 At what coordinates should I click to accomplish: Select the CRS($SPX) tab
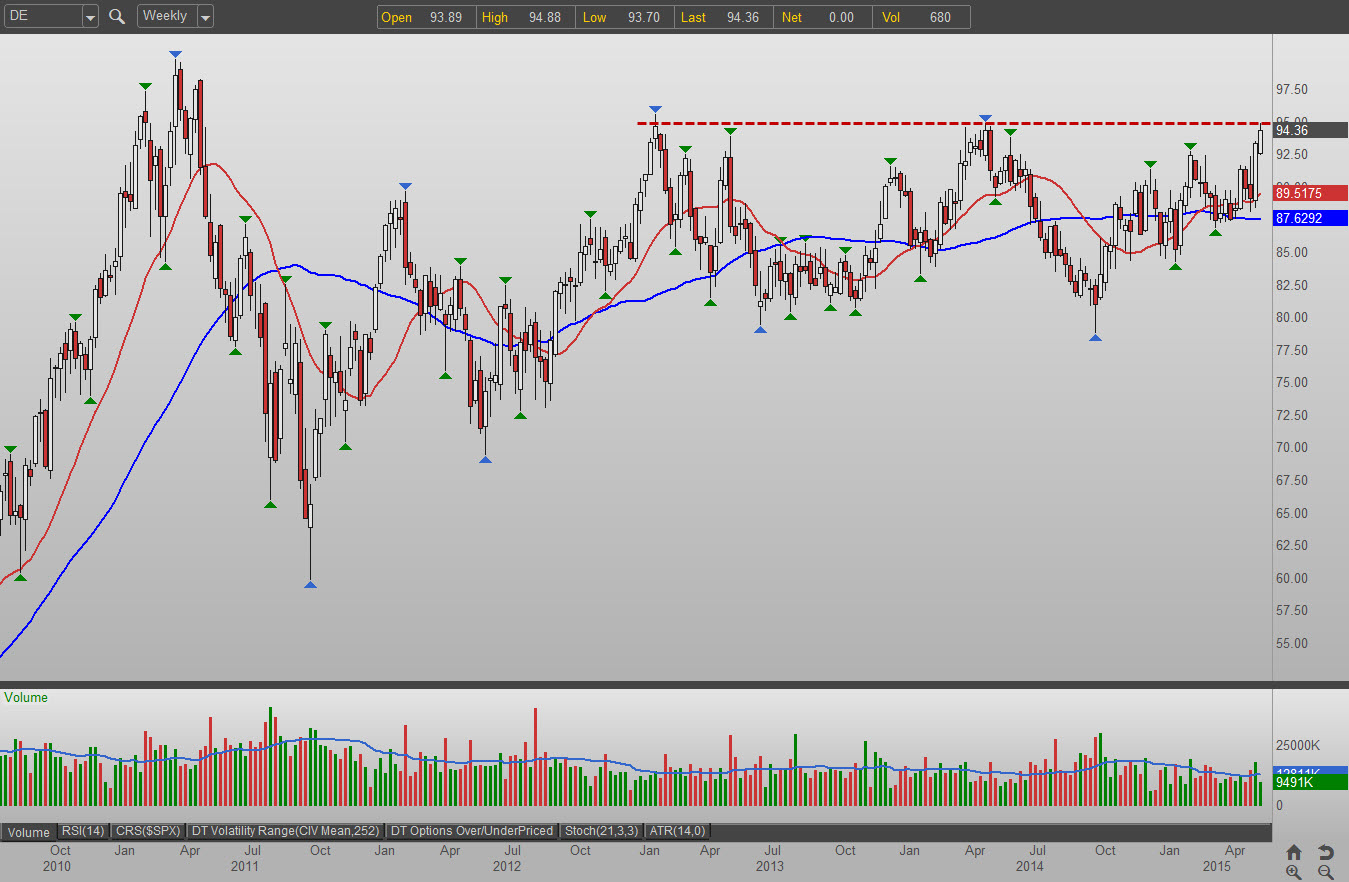point(147,831)
